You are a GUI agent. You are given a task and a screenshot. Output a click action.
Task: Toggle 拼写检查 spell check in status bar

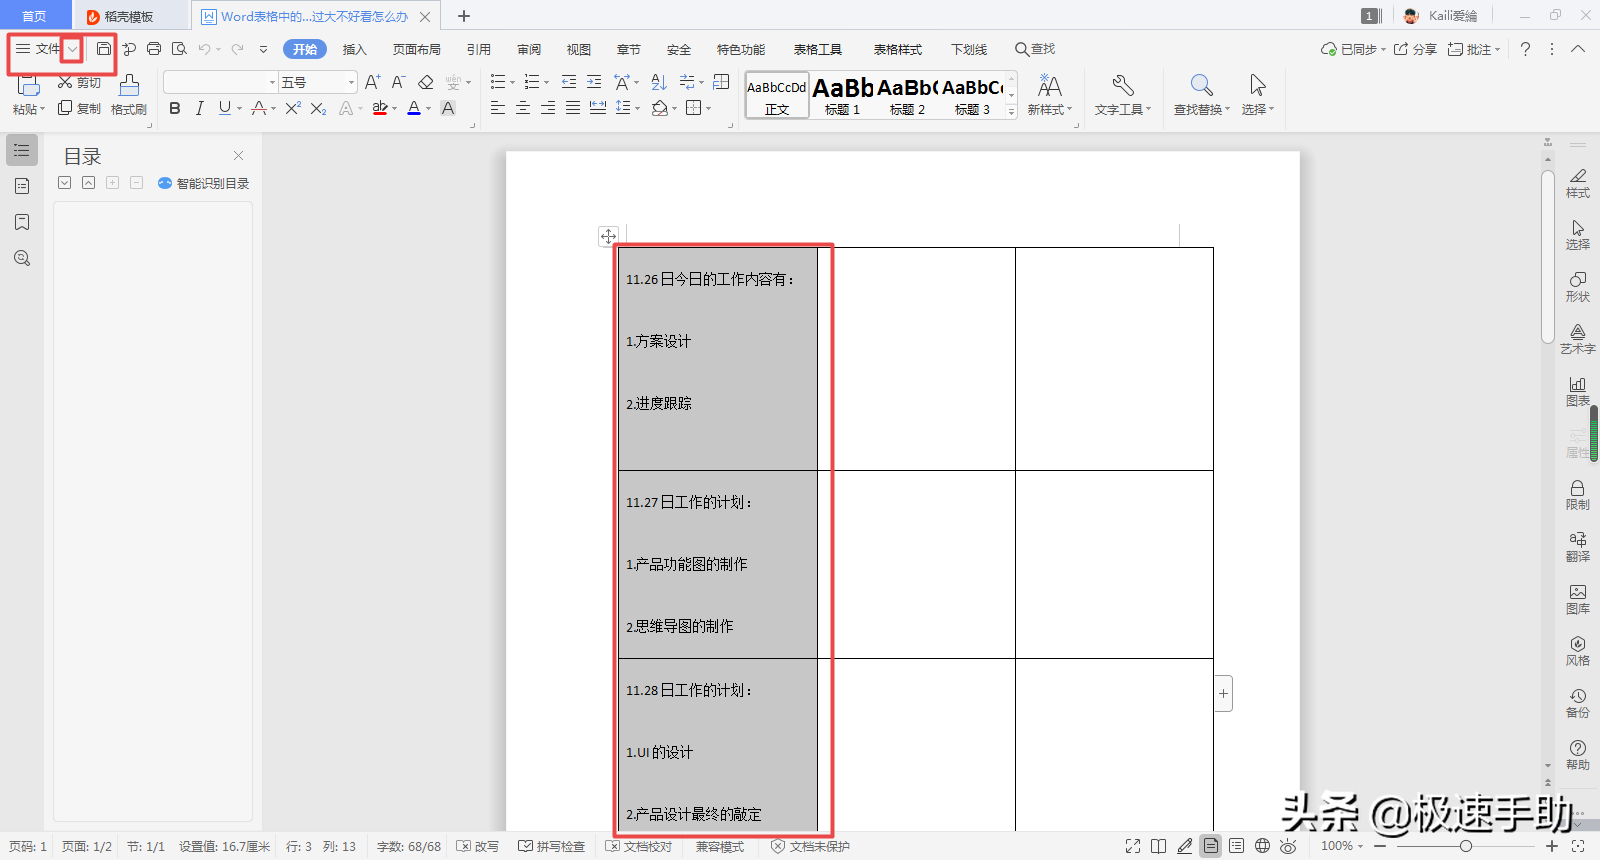(551, 846)
